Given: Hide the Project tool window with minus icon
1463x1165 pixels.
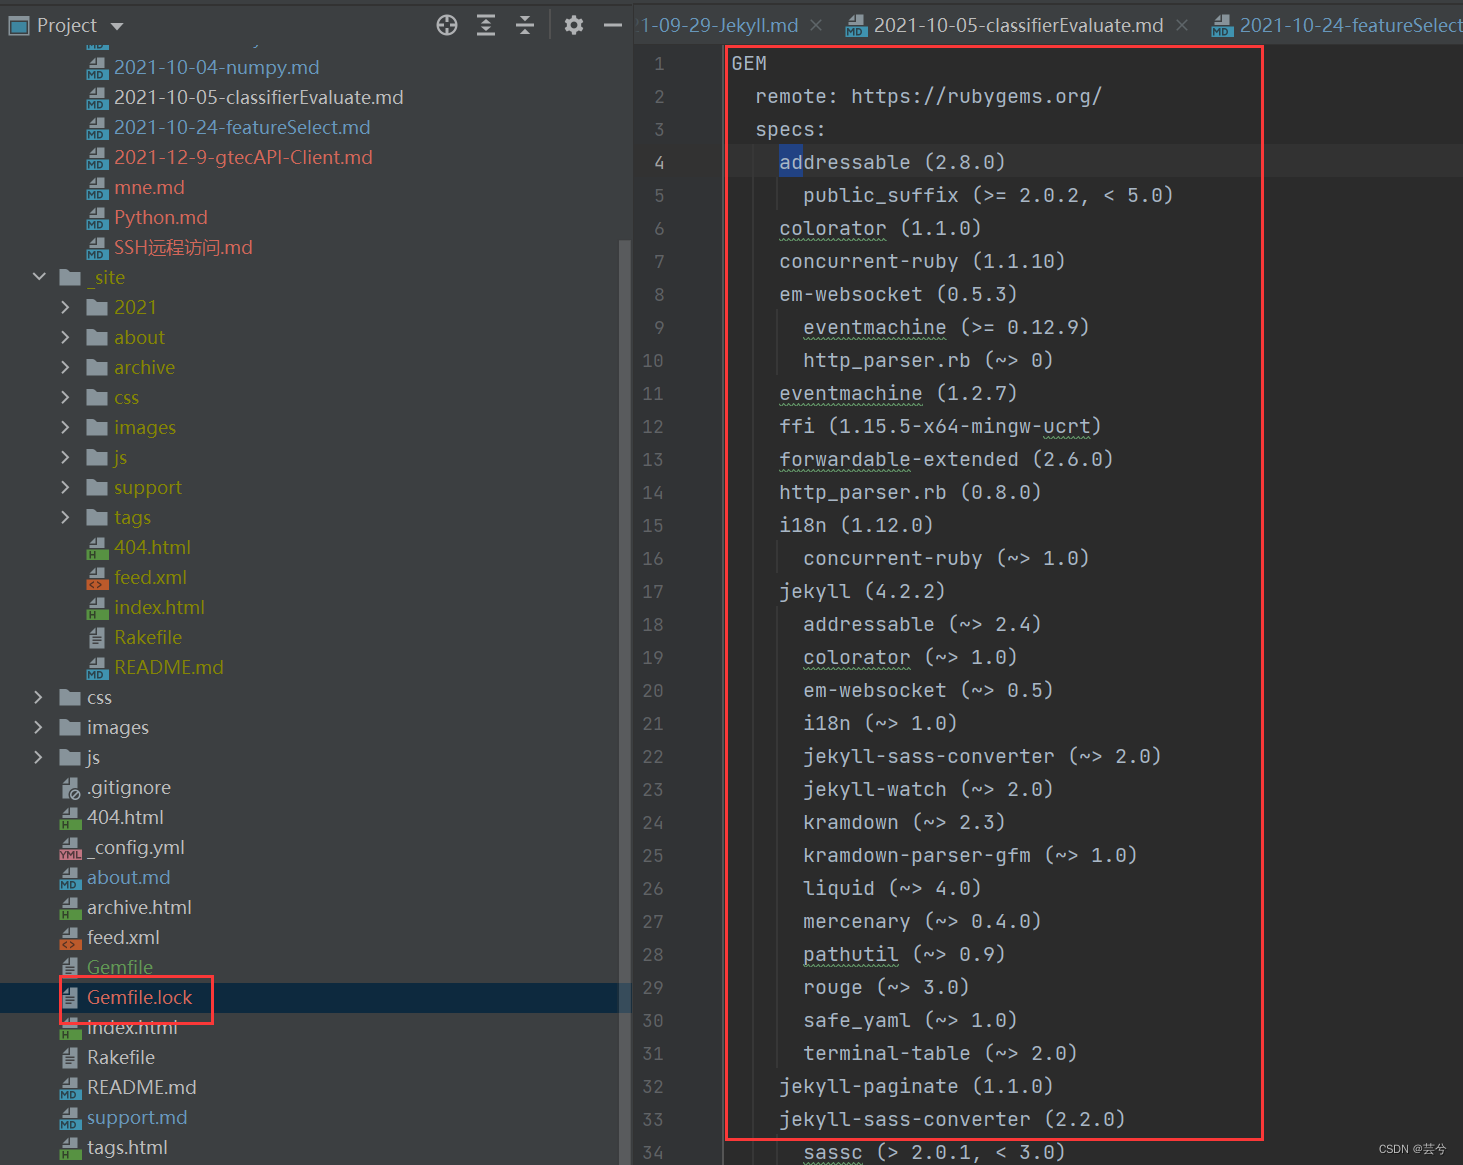Looking at the screenshot, I should pos(613,25).
